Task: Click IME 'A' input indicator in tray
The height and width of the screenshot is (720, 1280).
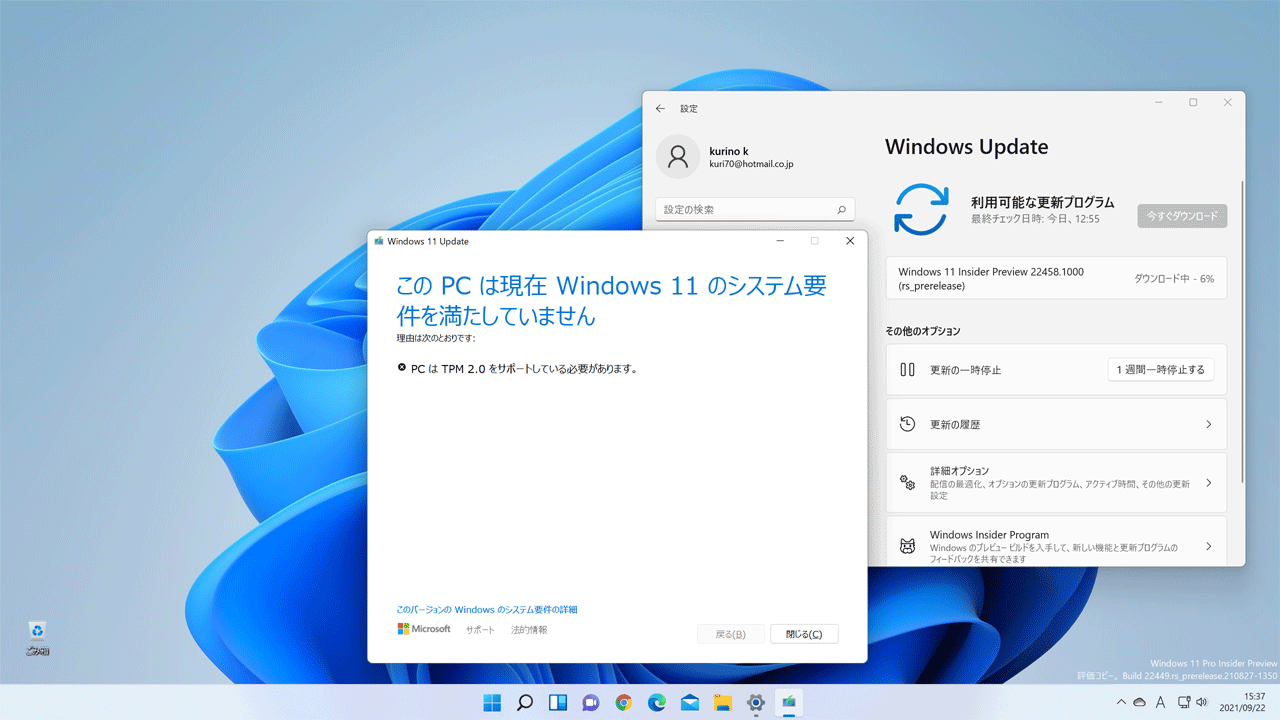Action: 1161,703
